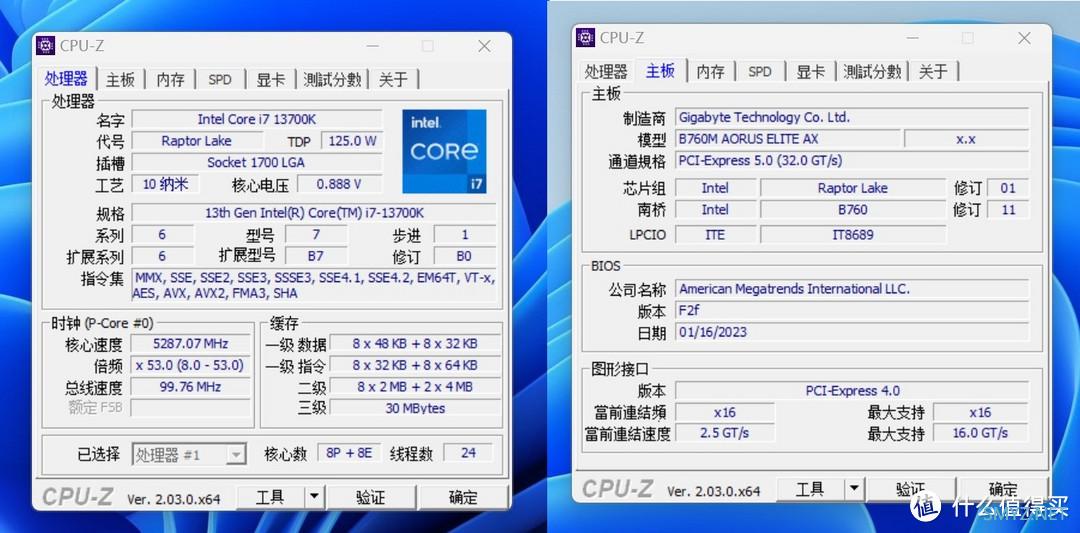Open 测試分數 tab in the left window

(332, 80)
